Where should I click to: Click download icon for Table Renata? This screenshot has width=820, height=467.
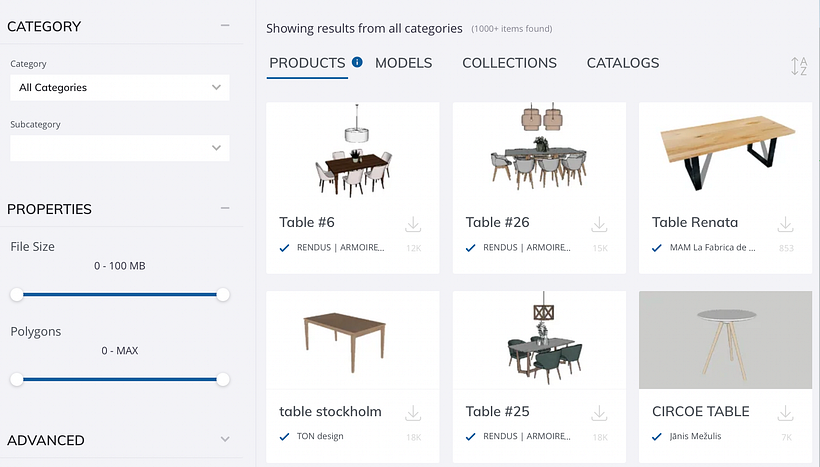785,224
